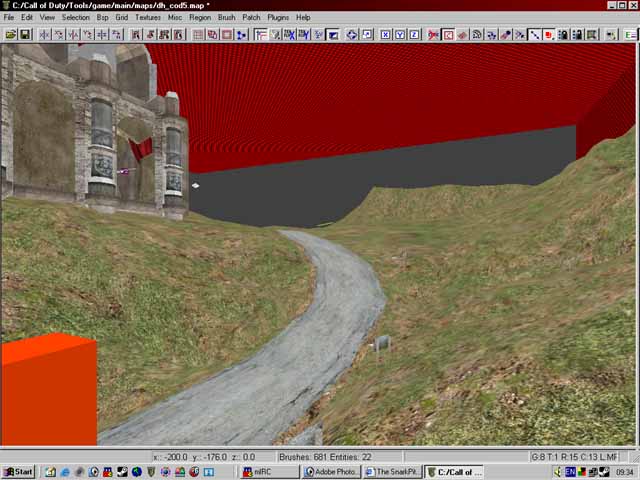Click the Save floppy disk icon
This screenshot has width=640, height=480.
pyautogui.click(x=25, y=34)
